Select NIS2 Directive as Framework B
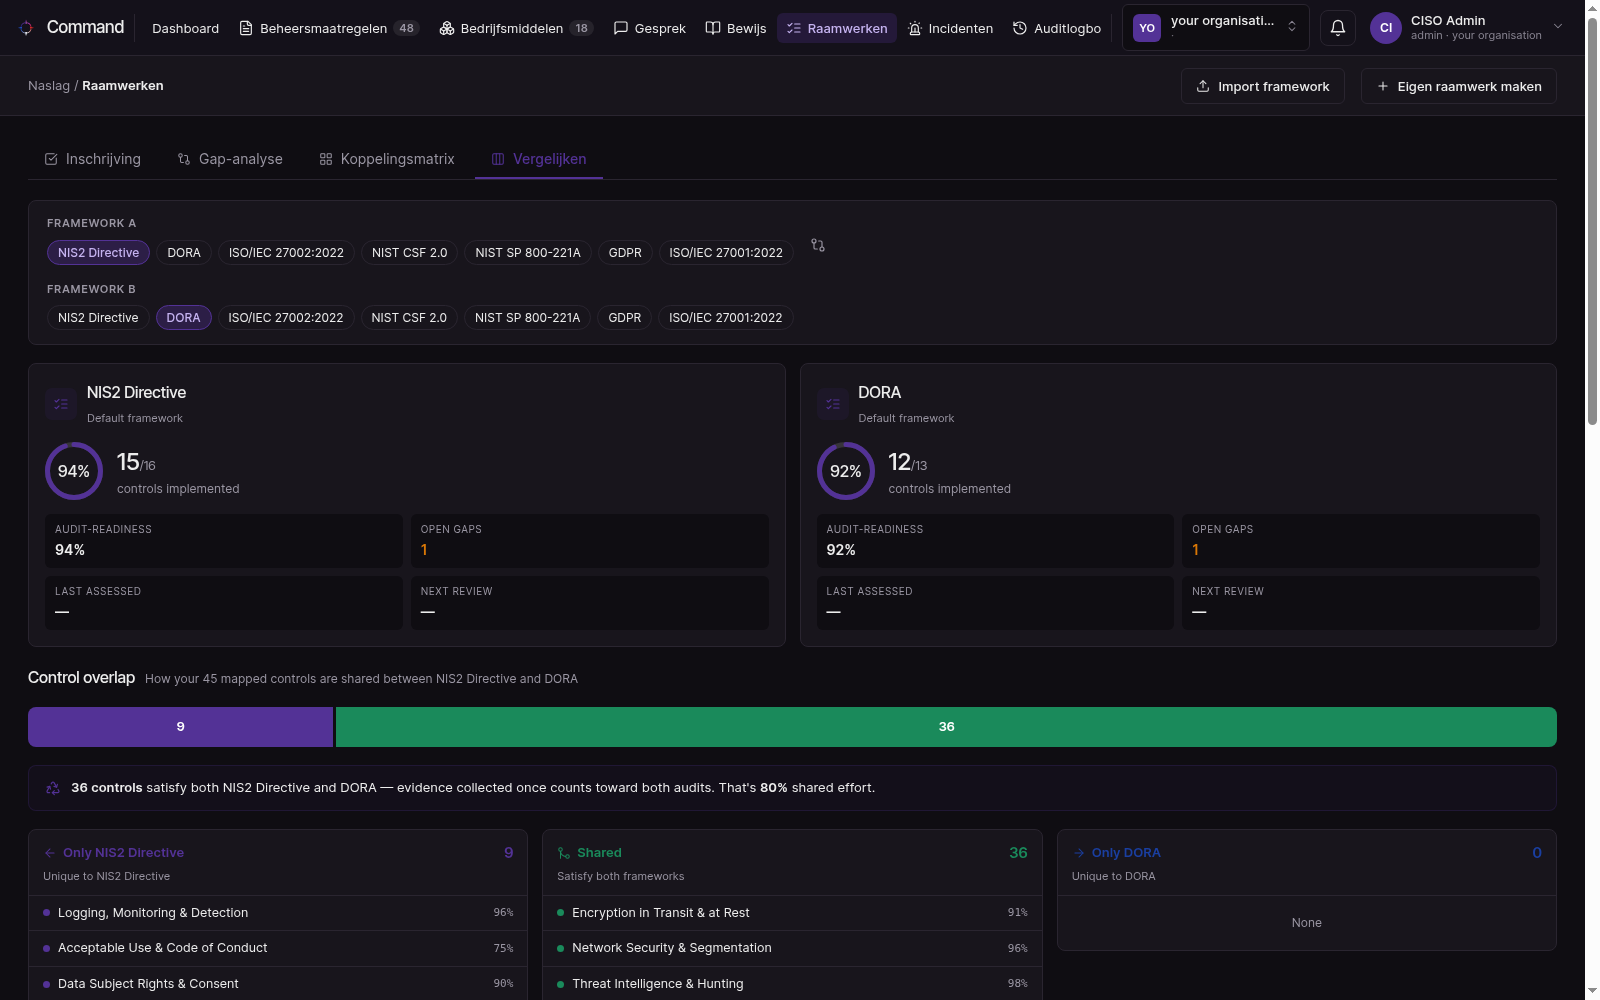 (98, 318)
